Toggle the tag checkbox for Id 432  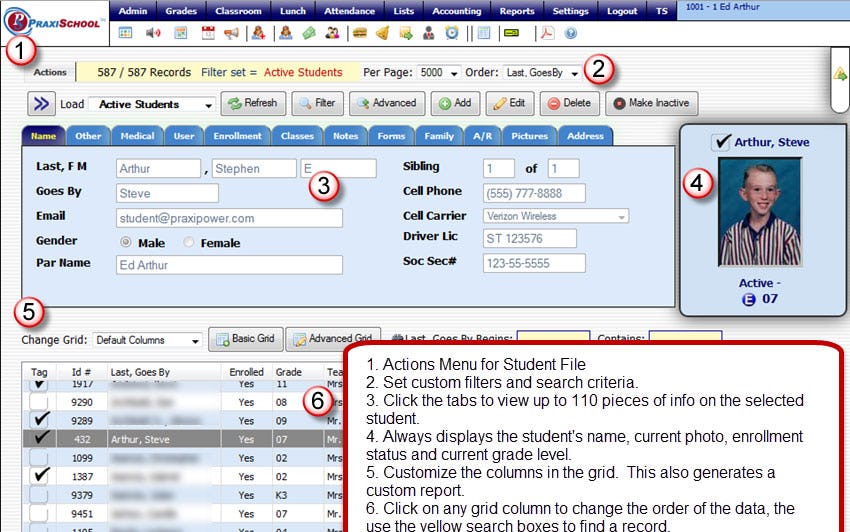point(40,438)
